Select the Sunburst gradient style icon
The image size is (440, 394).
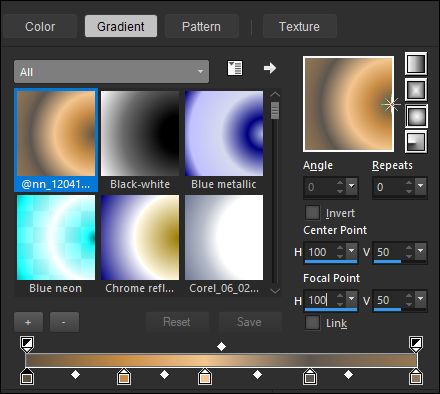(416, 115)
